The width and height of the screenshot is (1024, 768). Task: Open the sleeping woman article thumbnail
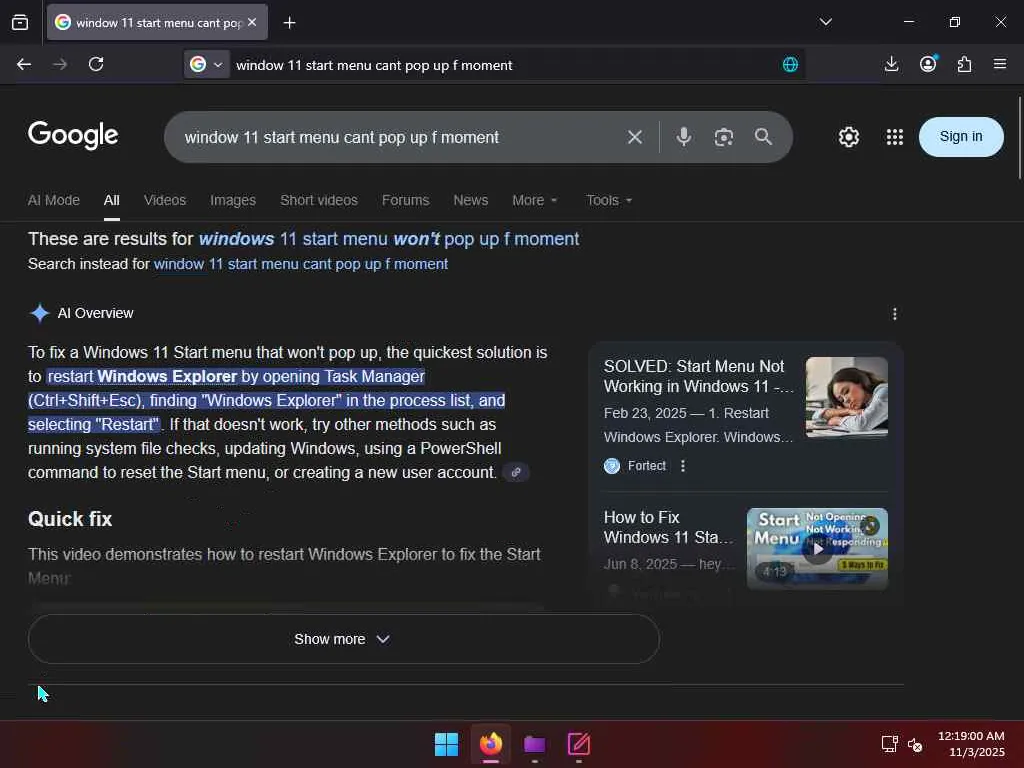tap(846, 397)
